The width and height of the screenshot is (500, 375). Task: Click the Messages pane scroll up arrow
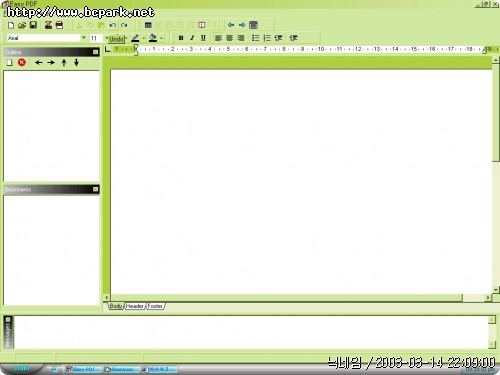[x=492, y=320]
